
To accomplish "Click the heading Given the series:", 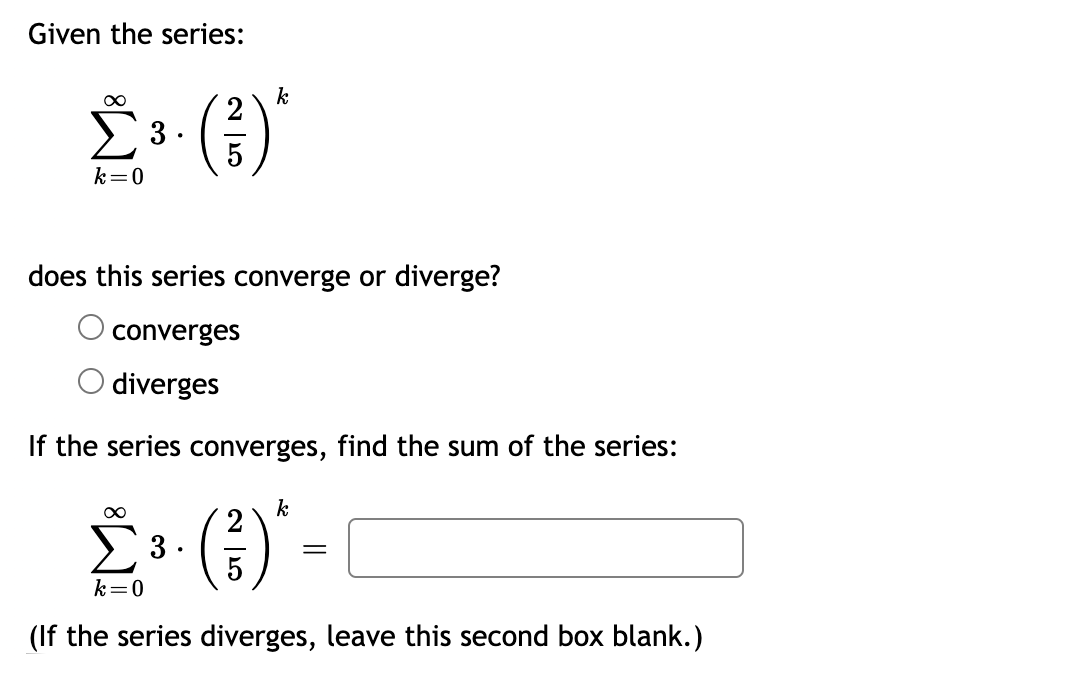I will 133,34.
